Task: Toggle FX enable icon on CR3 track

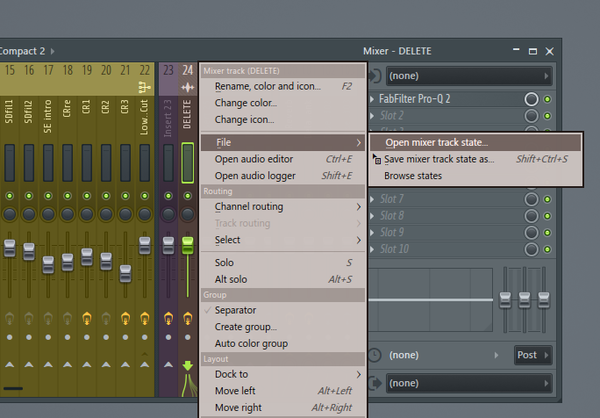Action: tap(125, 318)
